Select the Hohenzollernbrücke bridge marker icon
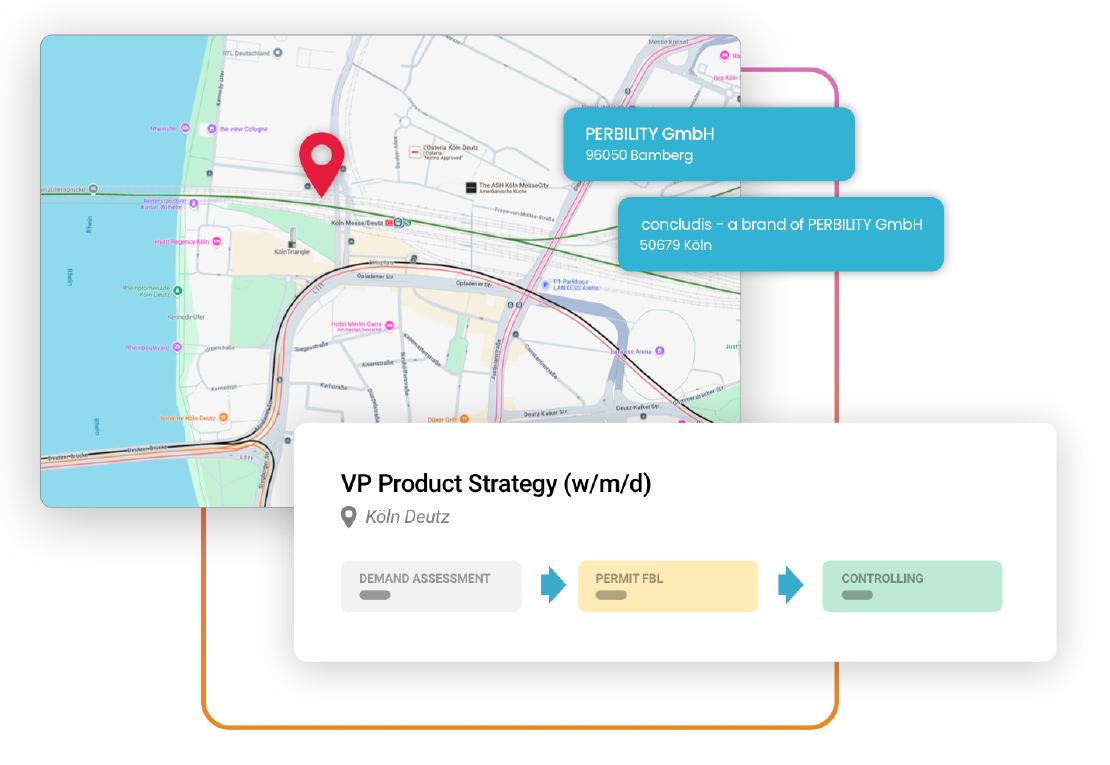The image size is (1110, 765). point(93,190)
